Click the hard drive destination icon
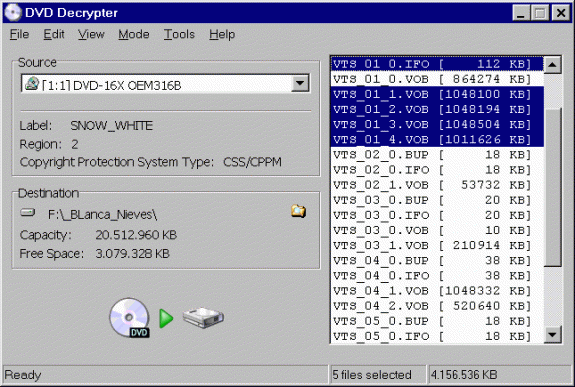The image size is (575, 387). (x=203, y=317)
